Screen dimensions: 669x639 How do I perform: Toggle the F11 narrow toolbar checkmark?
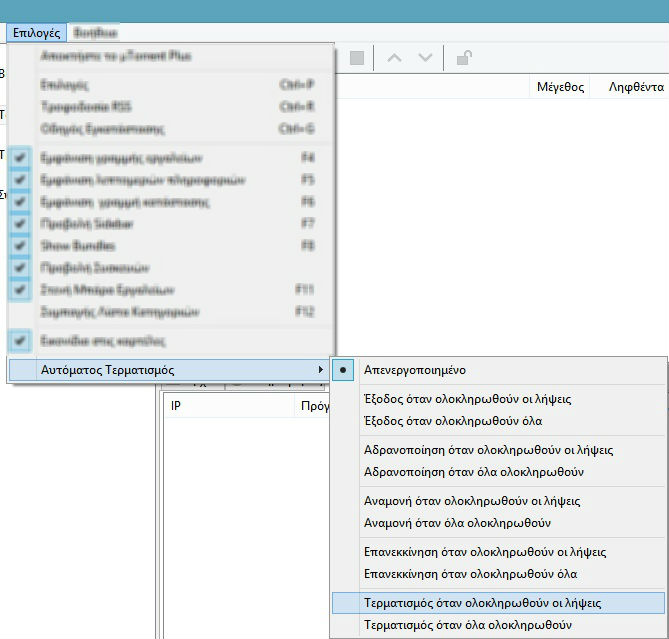(x=20, y=290)
